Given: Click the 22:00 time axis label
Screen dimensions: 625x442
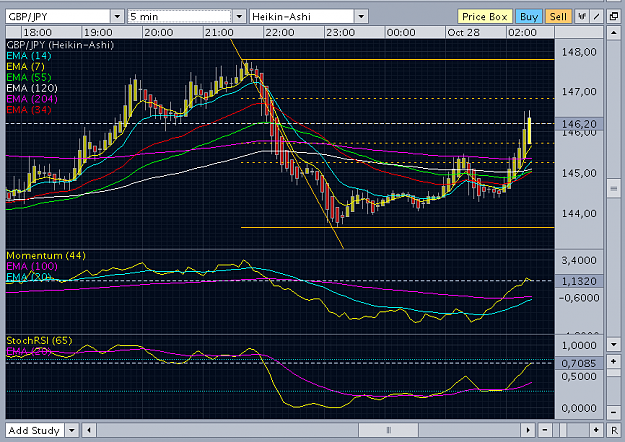Looking at the screenshot, I should pos(280,33).
